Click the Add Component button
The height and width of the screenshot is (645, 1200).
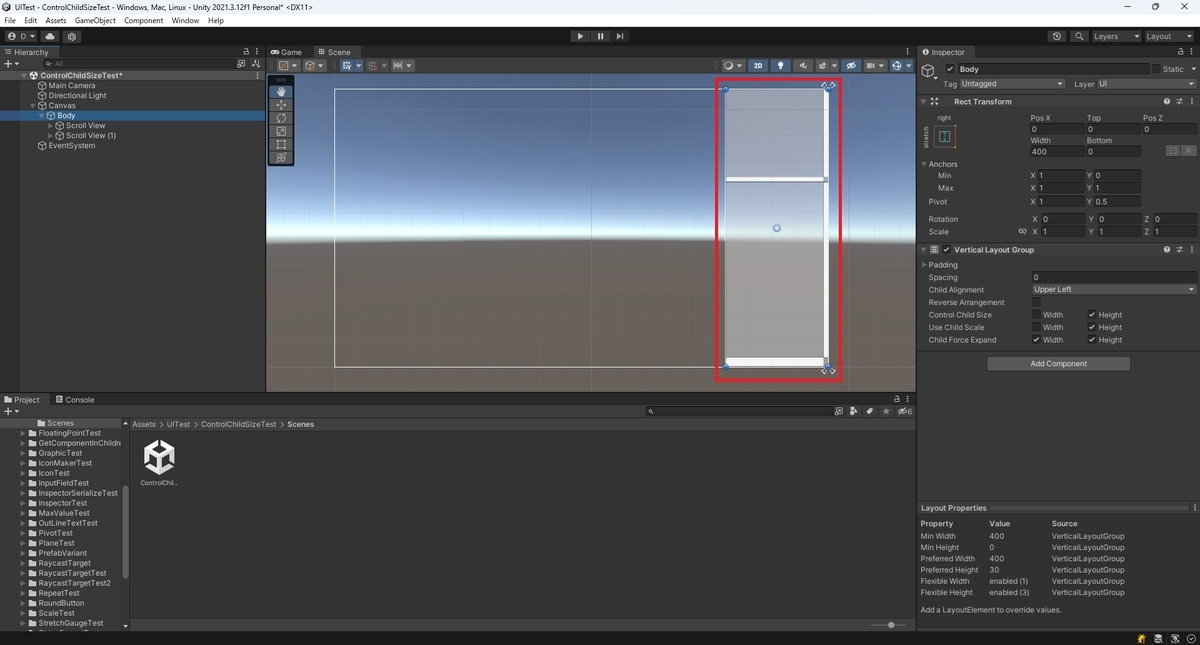point(1058,364)
